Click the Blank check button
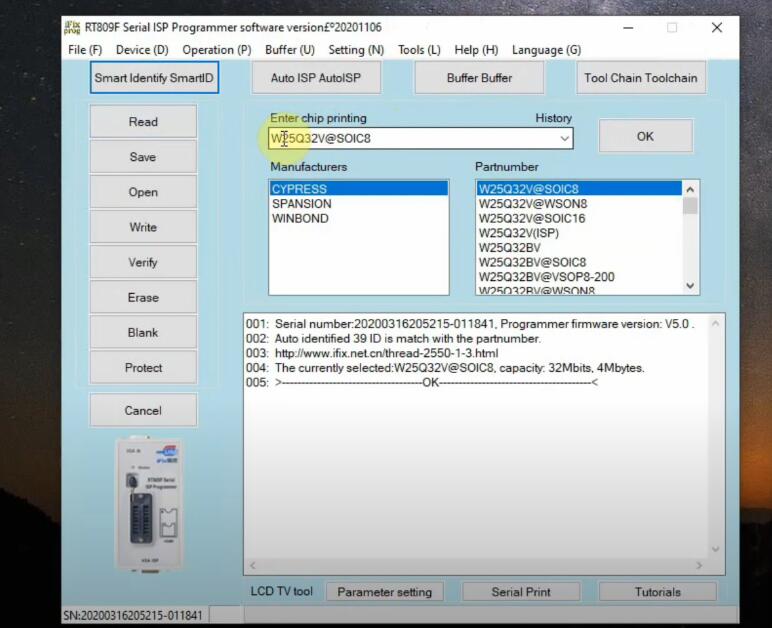This screenshot has width=772, height=628. pos(143,333)
